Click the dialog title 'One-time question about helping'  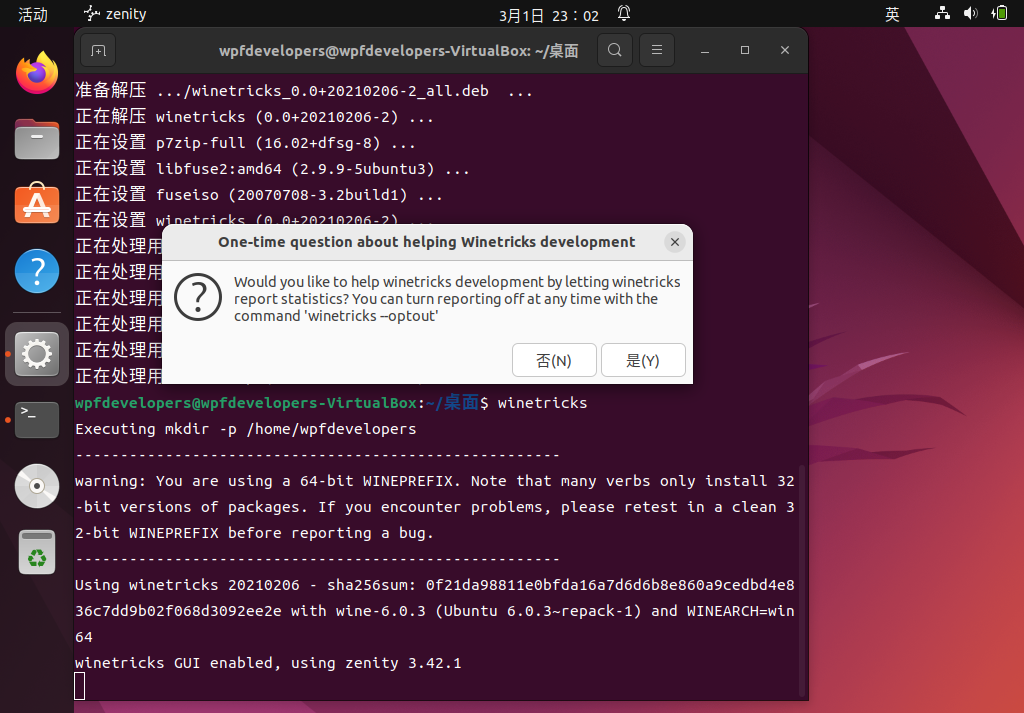pyautogui.click(x=426, y=242)
